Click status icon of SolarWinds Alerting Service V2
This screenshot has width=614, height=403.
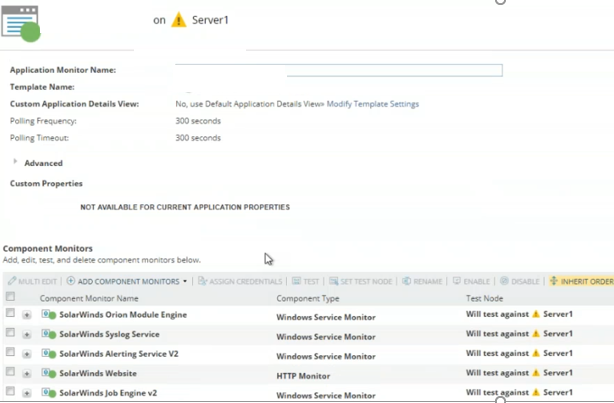pos(49,353)
